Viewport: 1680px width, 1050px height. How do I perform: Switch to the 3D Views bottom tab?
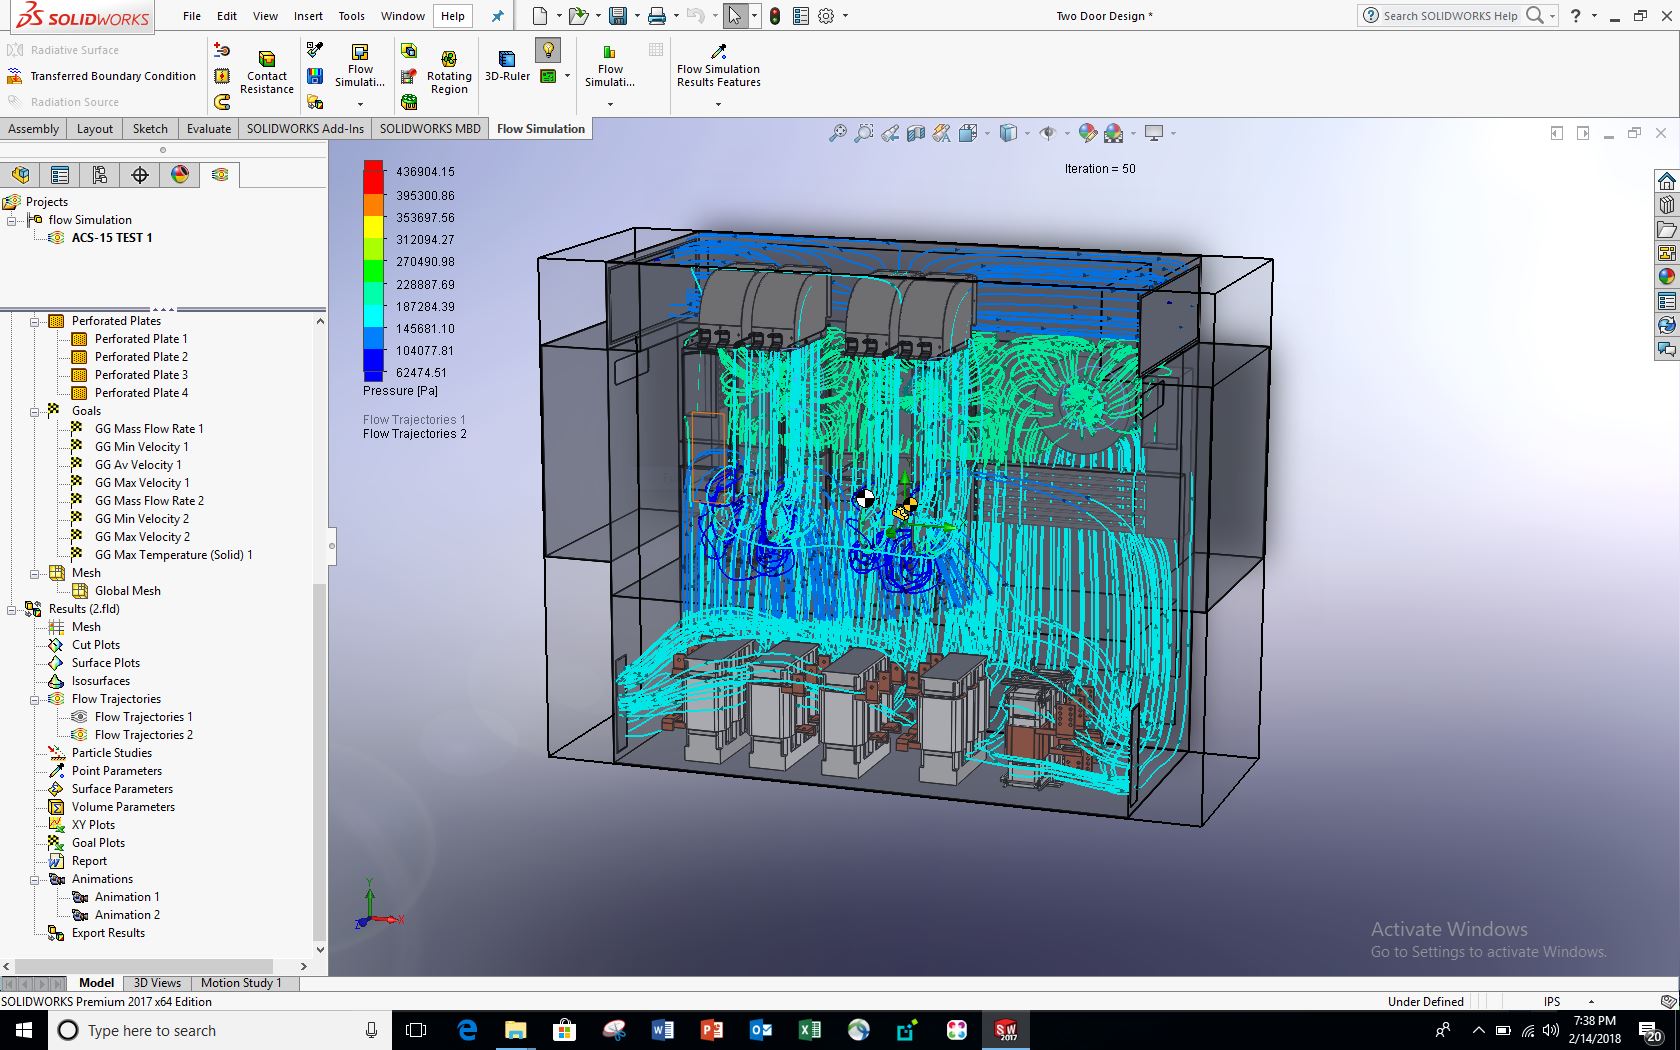tap(157, 983)
